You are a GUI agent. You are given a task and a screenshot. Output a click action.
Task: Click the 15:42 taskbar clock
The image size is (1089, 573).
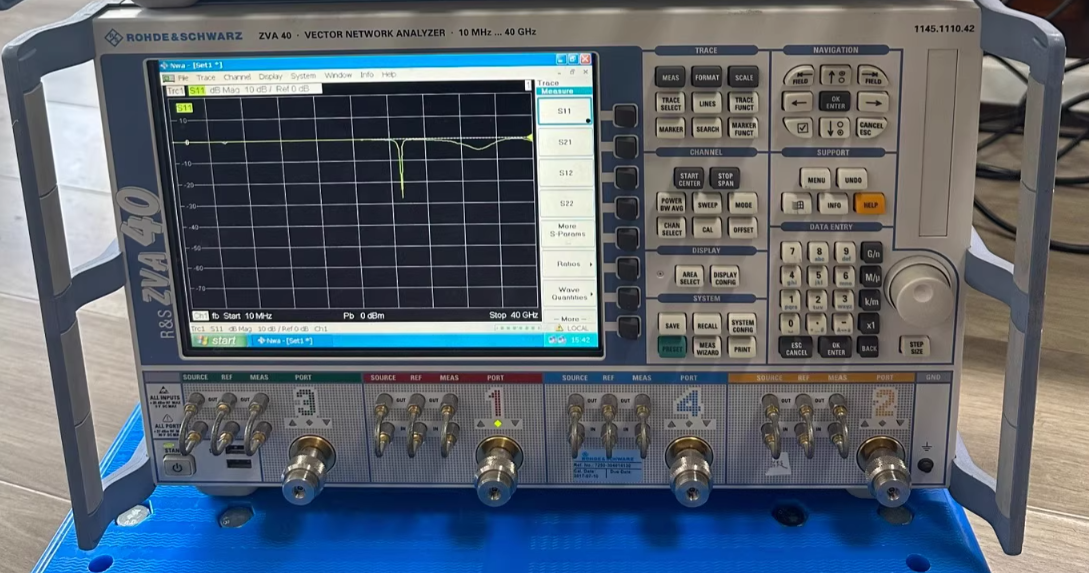580,340
